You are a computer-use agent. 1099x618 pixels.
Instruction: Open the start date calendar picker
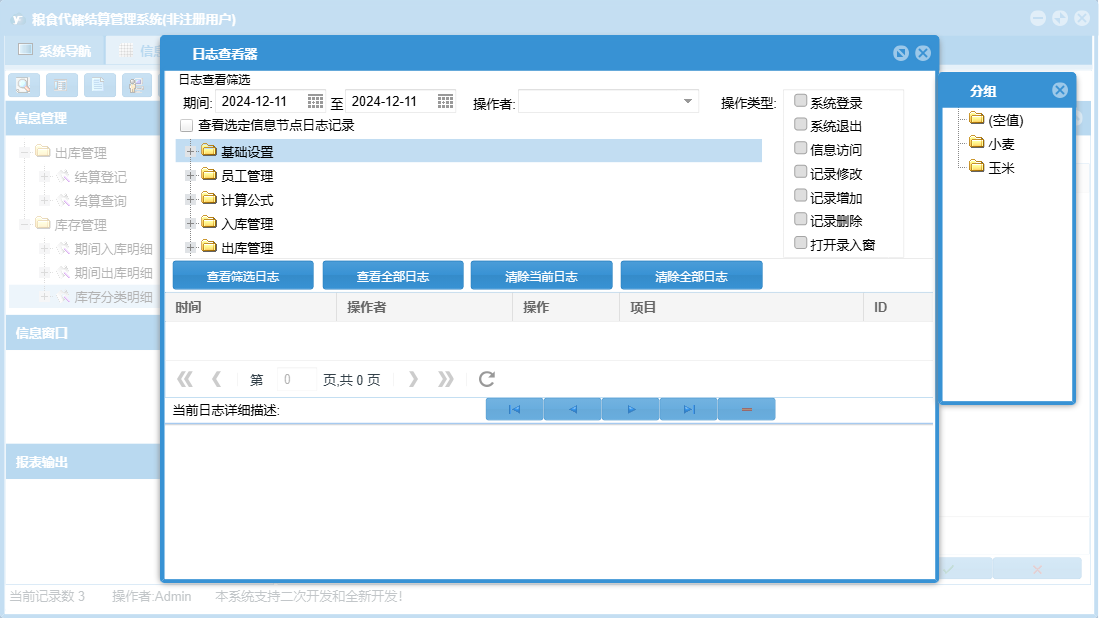315,101
